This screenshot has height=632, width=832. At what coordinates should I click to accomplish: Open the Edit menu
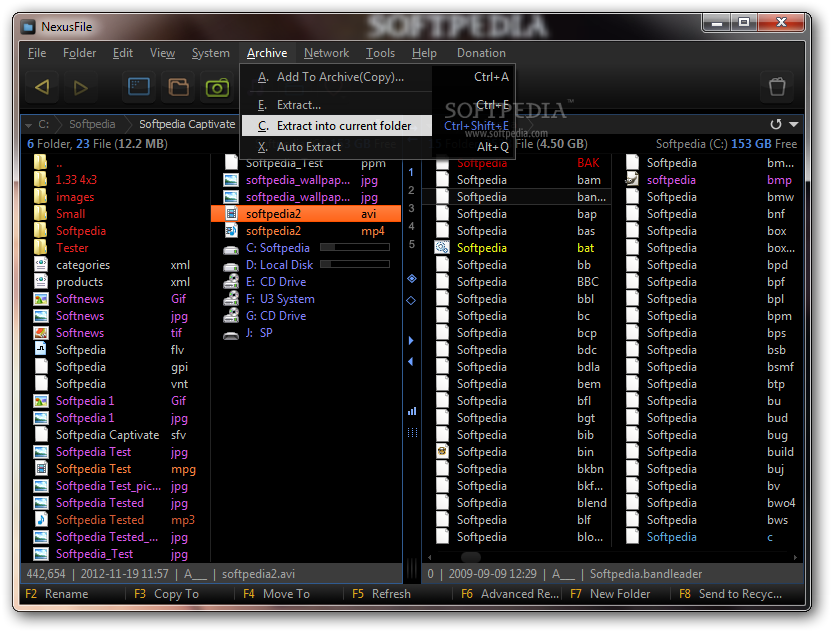123,53
